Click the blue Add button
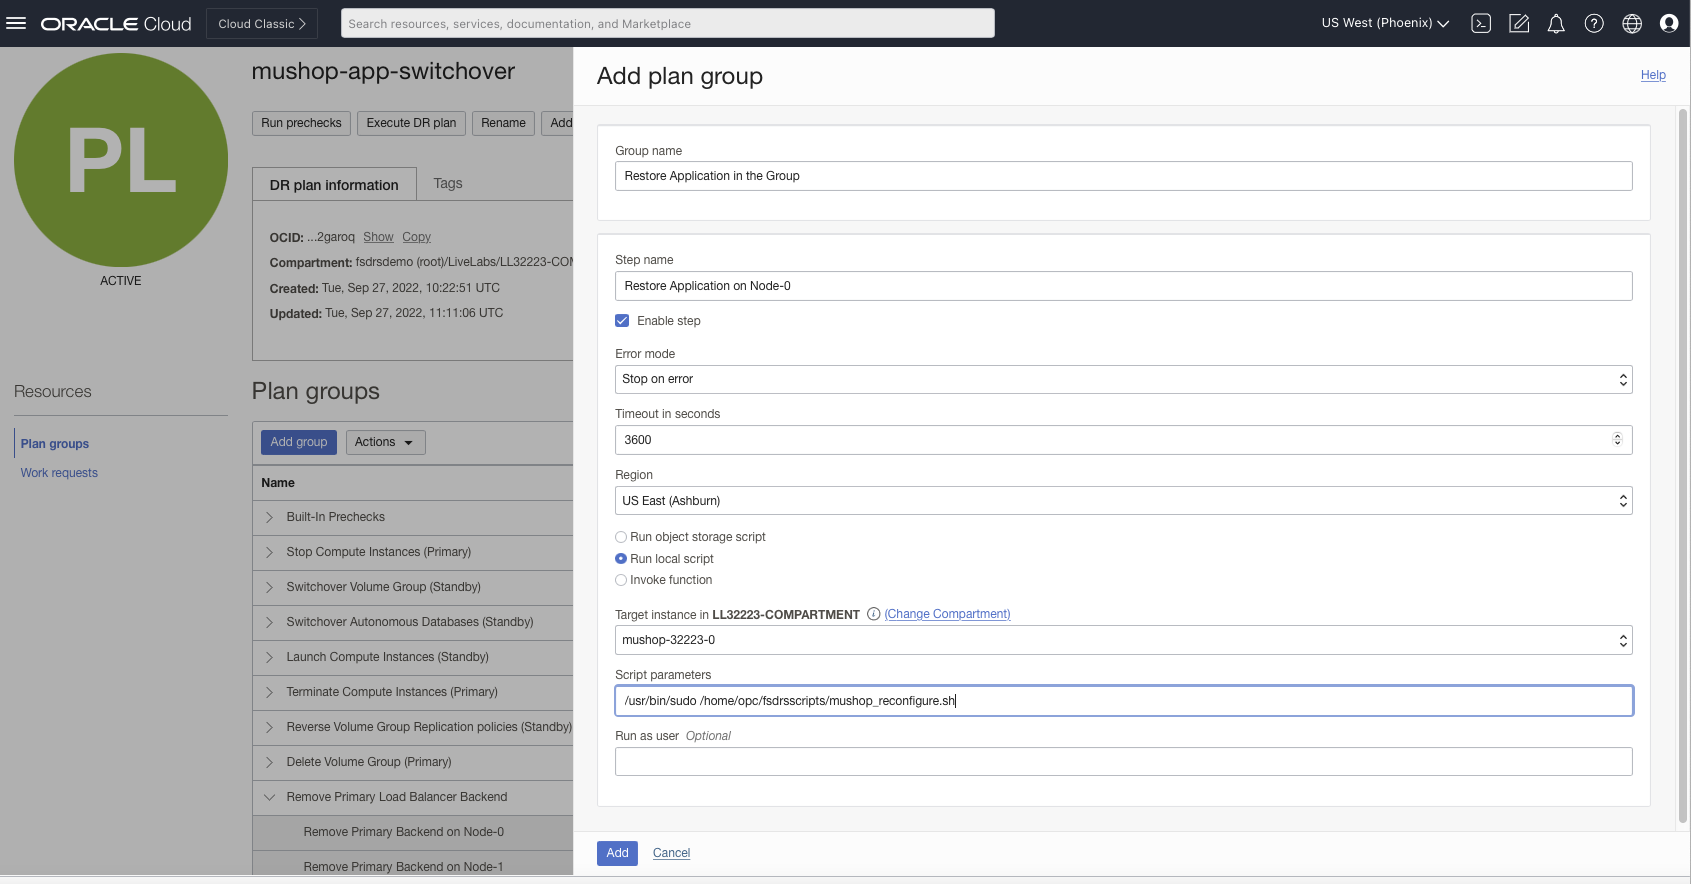 point(617,853)
